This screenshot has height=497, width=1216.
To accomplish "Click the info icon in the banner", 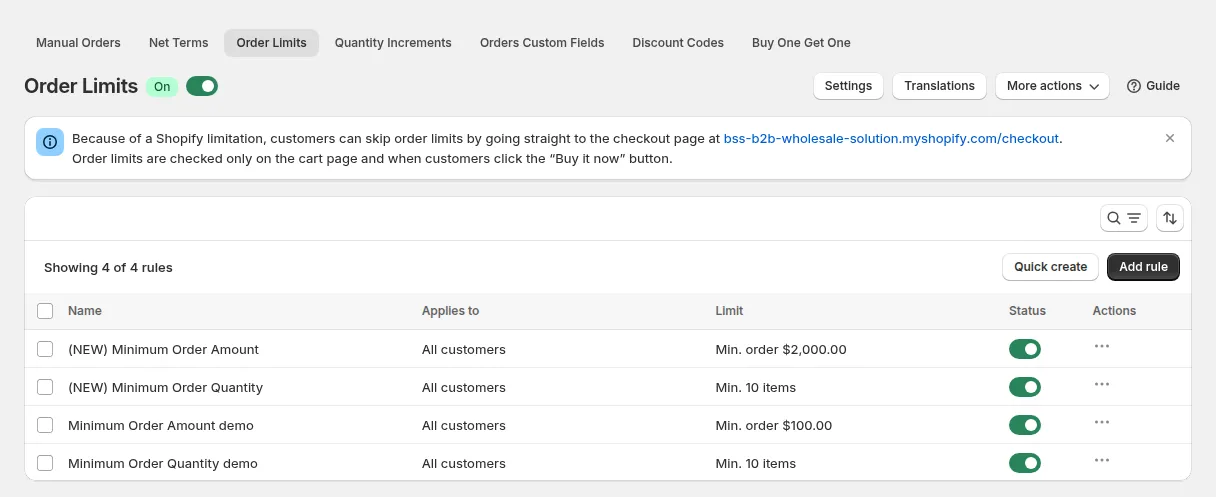I will (50, 142).
